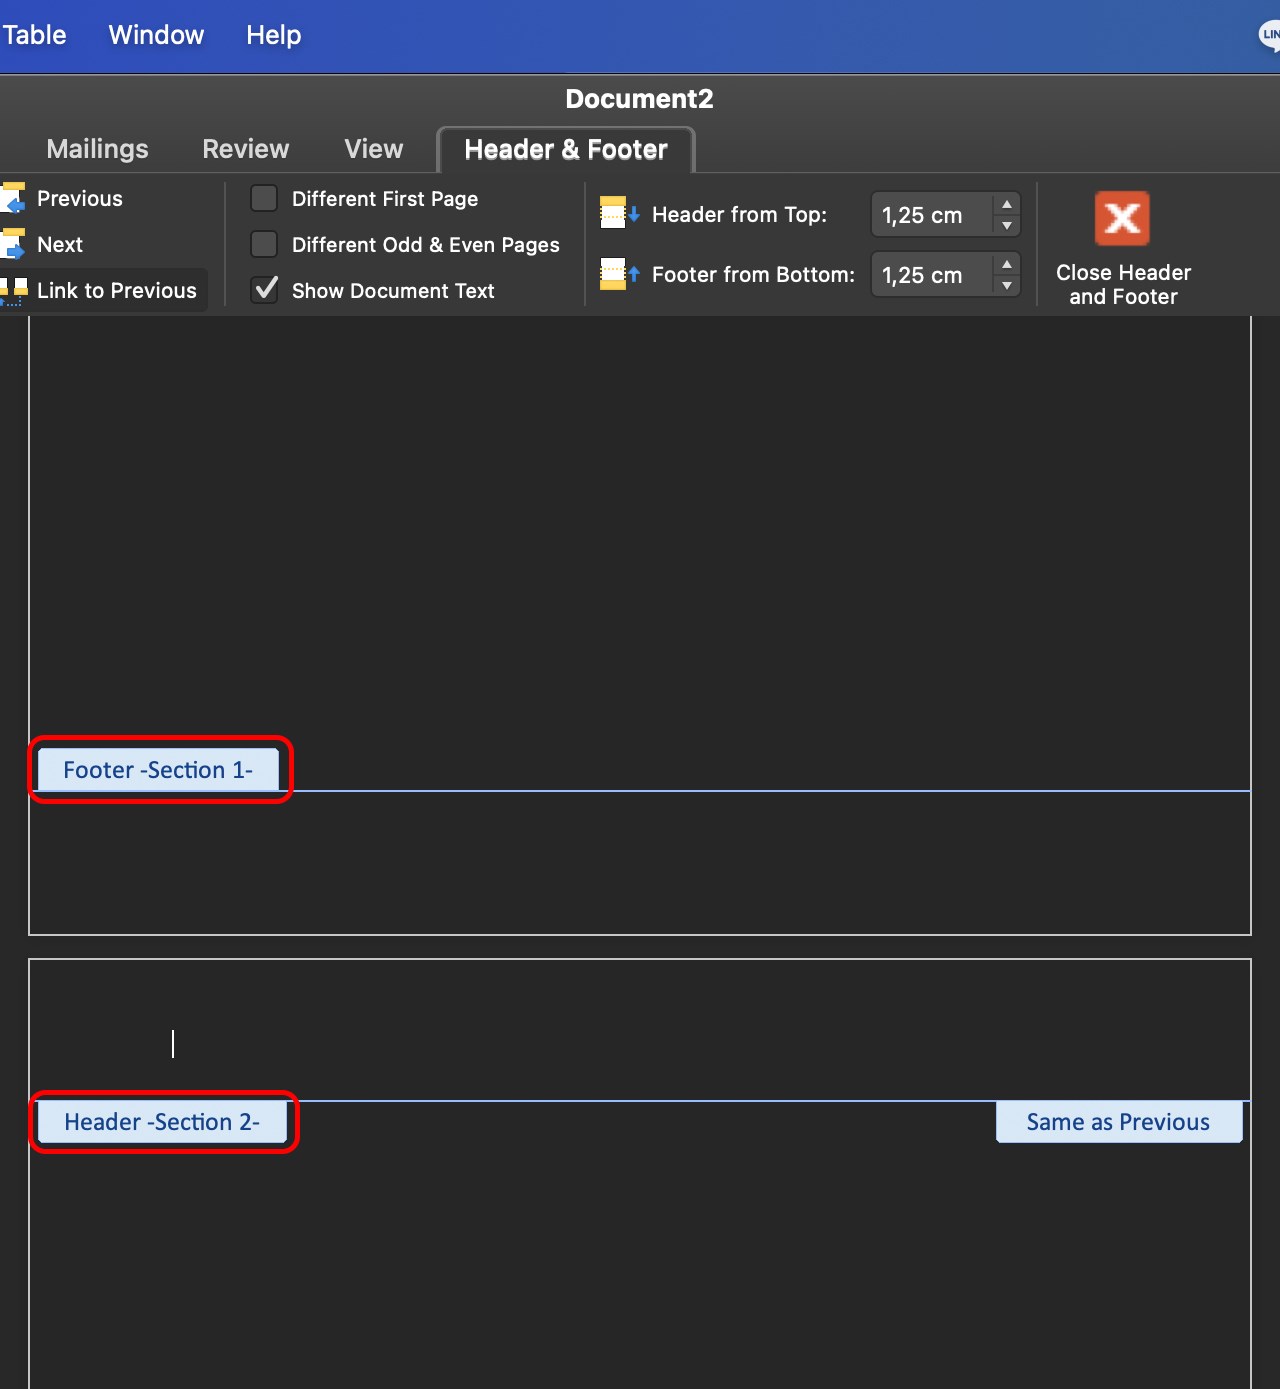Decrease Footer from Bottom value

pos(1007,286)
